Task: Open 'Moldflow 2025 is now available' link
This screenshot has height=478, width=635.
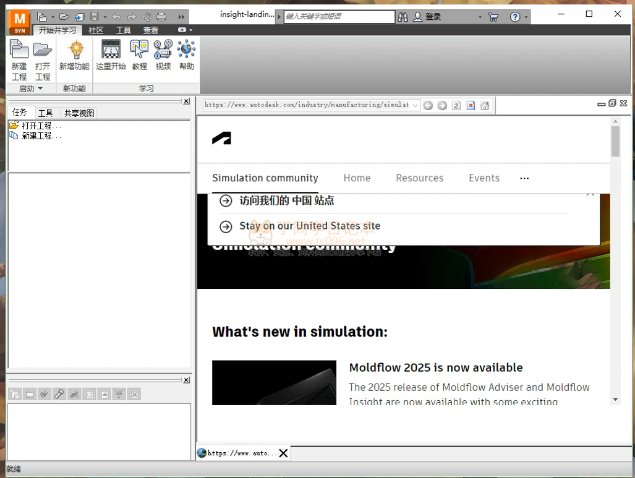Action: tap(435, 367)
